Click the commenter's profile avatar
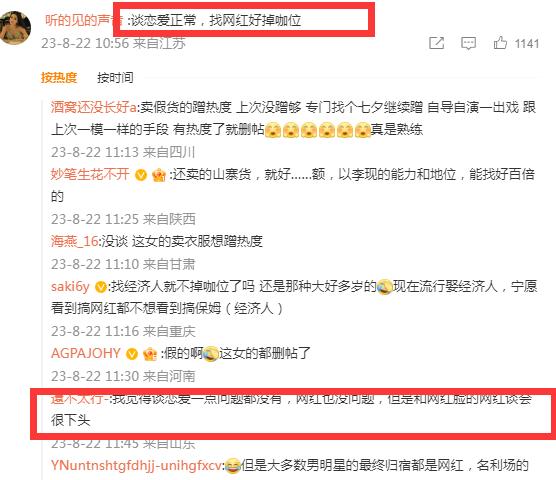 tap(15, 28)
